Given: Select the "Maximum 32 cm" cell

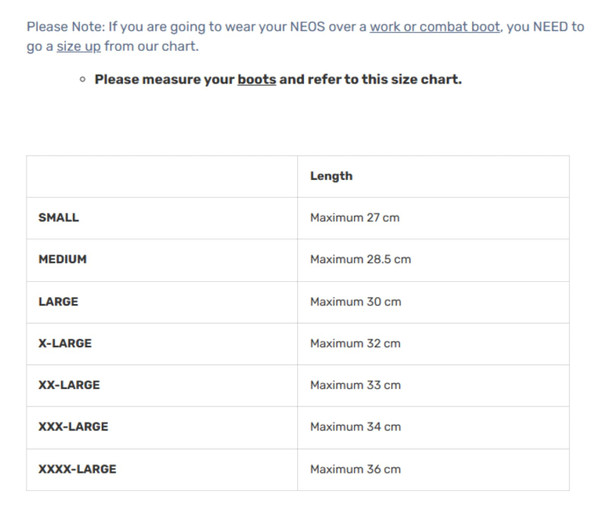Looking at the screenshot, I should click(355, 343).
